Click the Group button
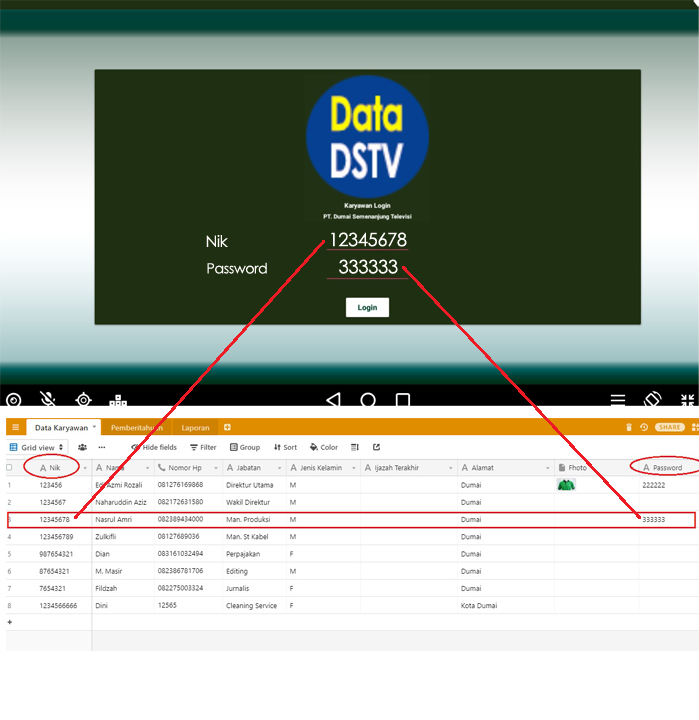This screenshot has height=720, width=699. 245,447
